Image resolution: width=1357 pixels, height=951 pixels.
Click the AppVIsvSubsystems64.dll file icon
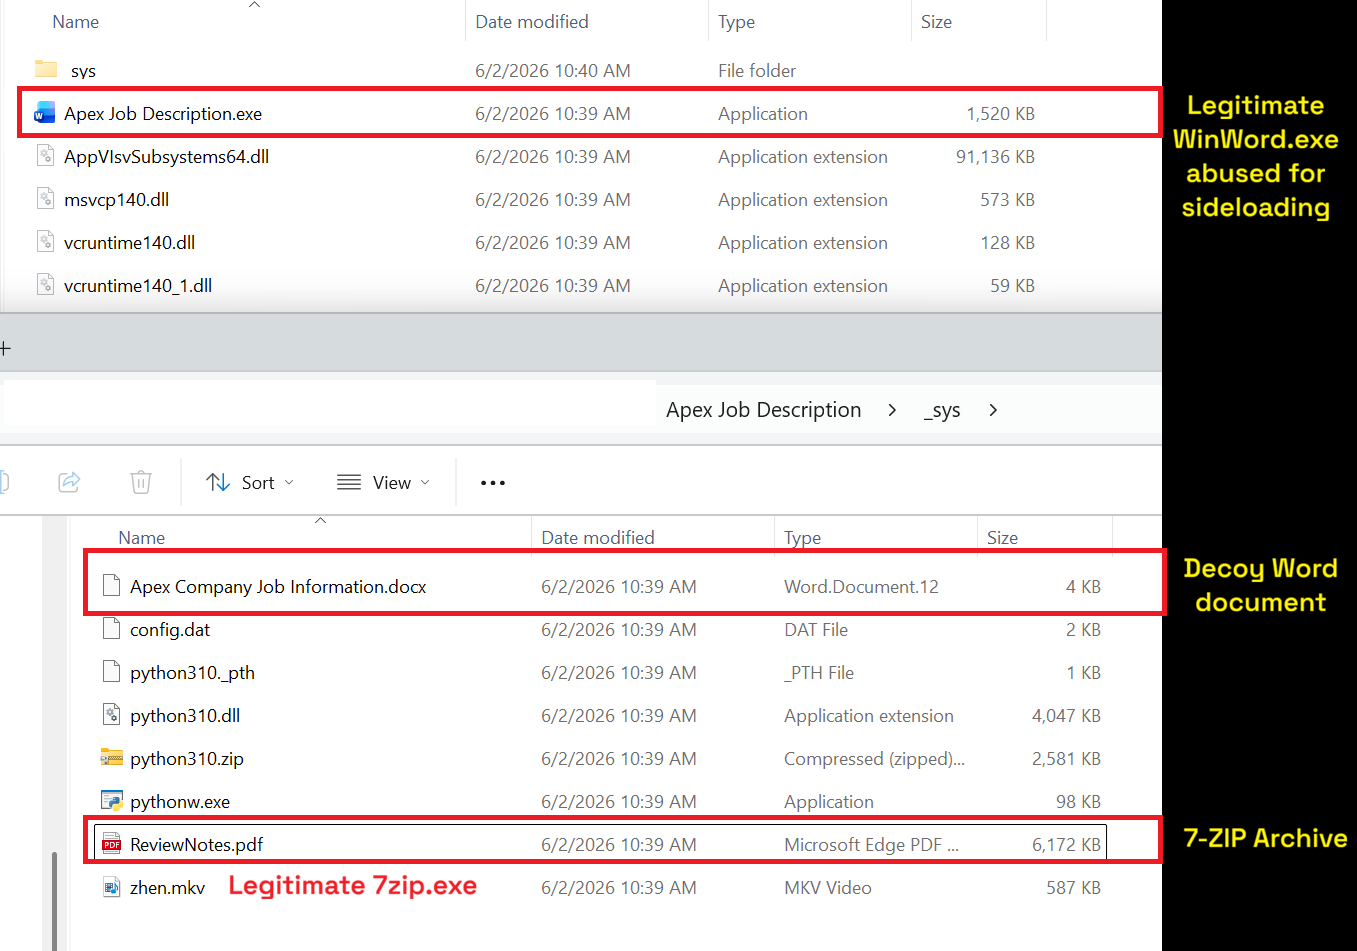[x=45, y=156]
